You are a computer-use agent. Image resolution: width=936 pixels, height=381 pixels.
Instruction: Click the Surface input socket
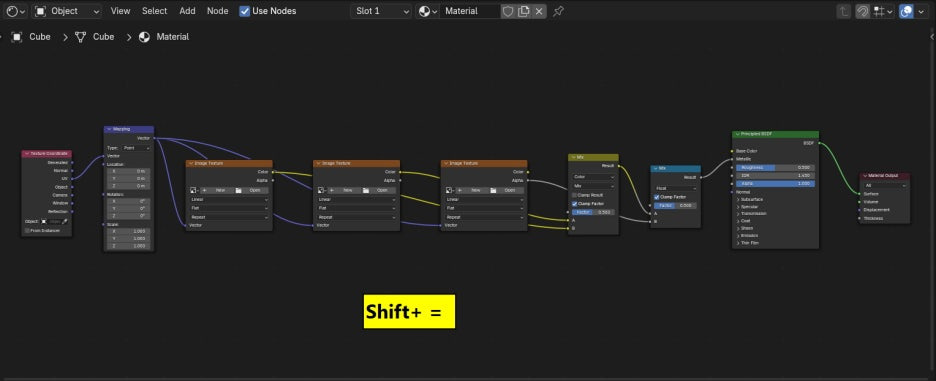pos(860,193)
